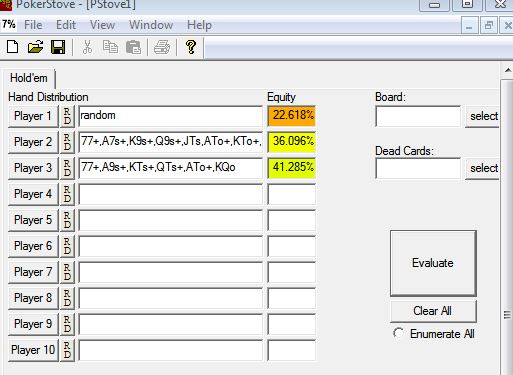Click the Player 1 button
The width and height of the screenshot is (513, 375).
tap(33, 116)
